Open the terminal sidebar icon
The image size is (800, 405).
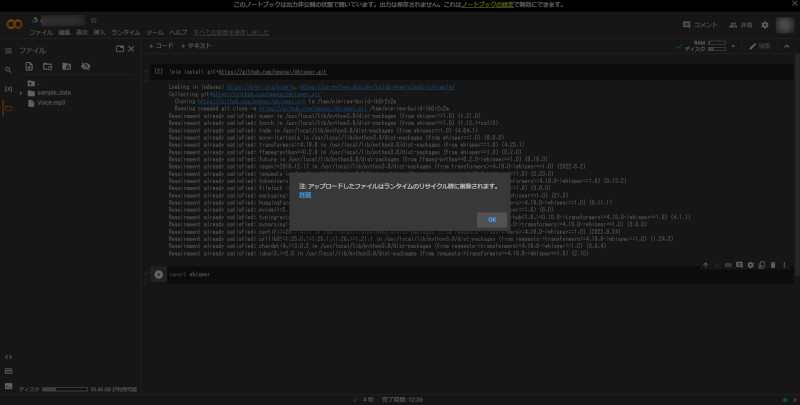pyautogui.click(x=8, y=386)
